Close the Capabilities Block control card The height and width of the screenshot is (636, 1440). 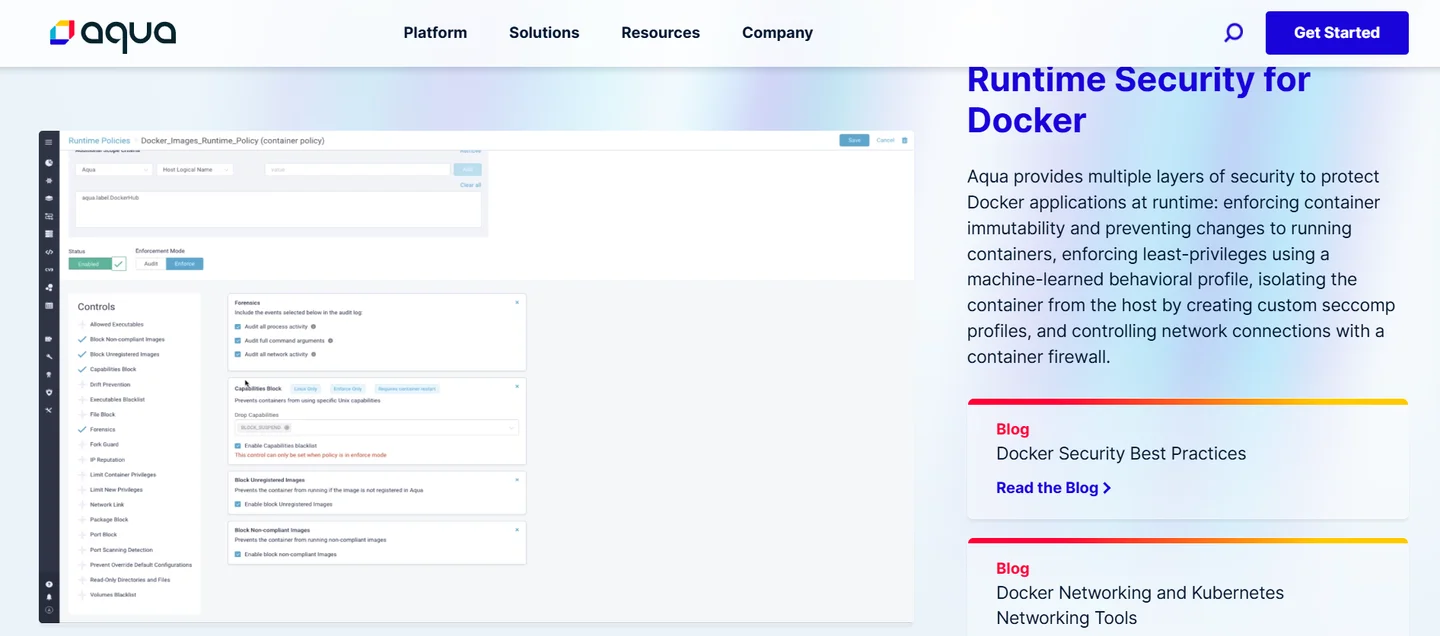tap(517, 386)
